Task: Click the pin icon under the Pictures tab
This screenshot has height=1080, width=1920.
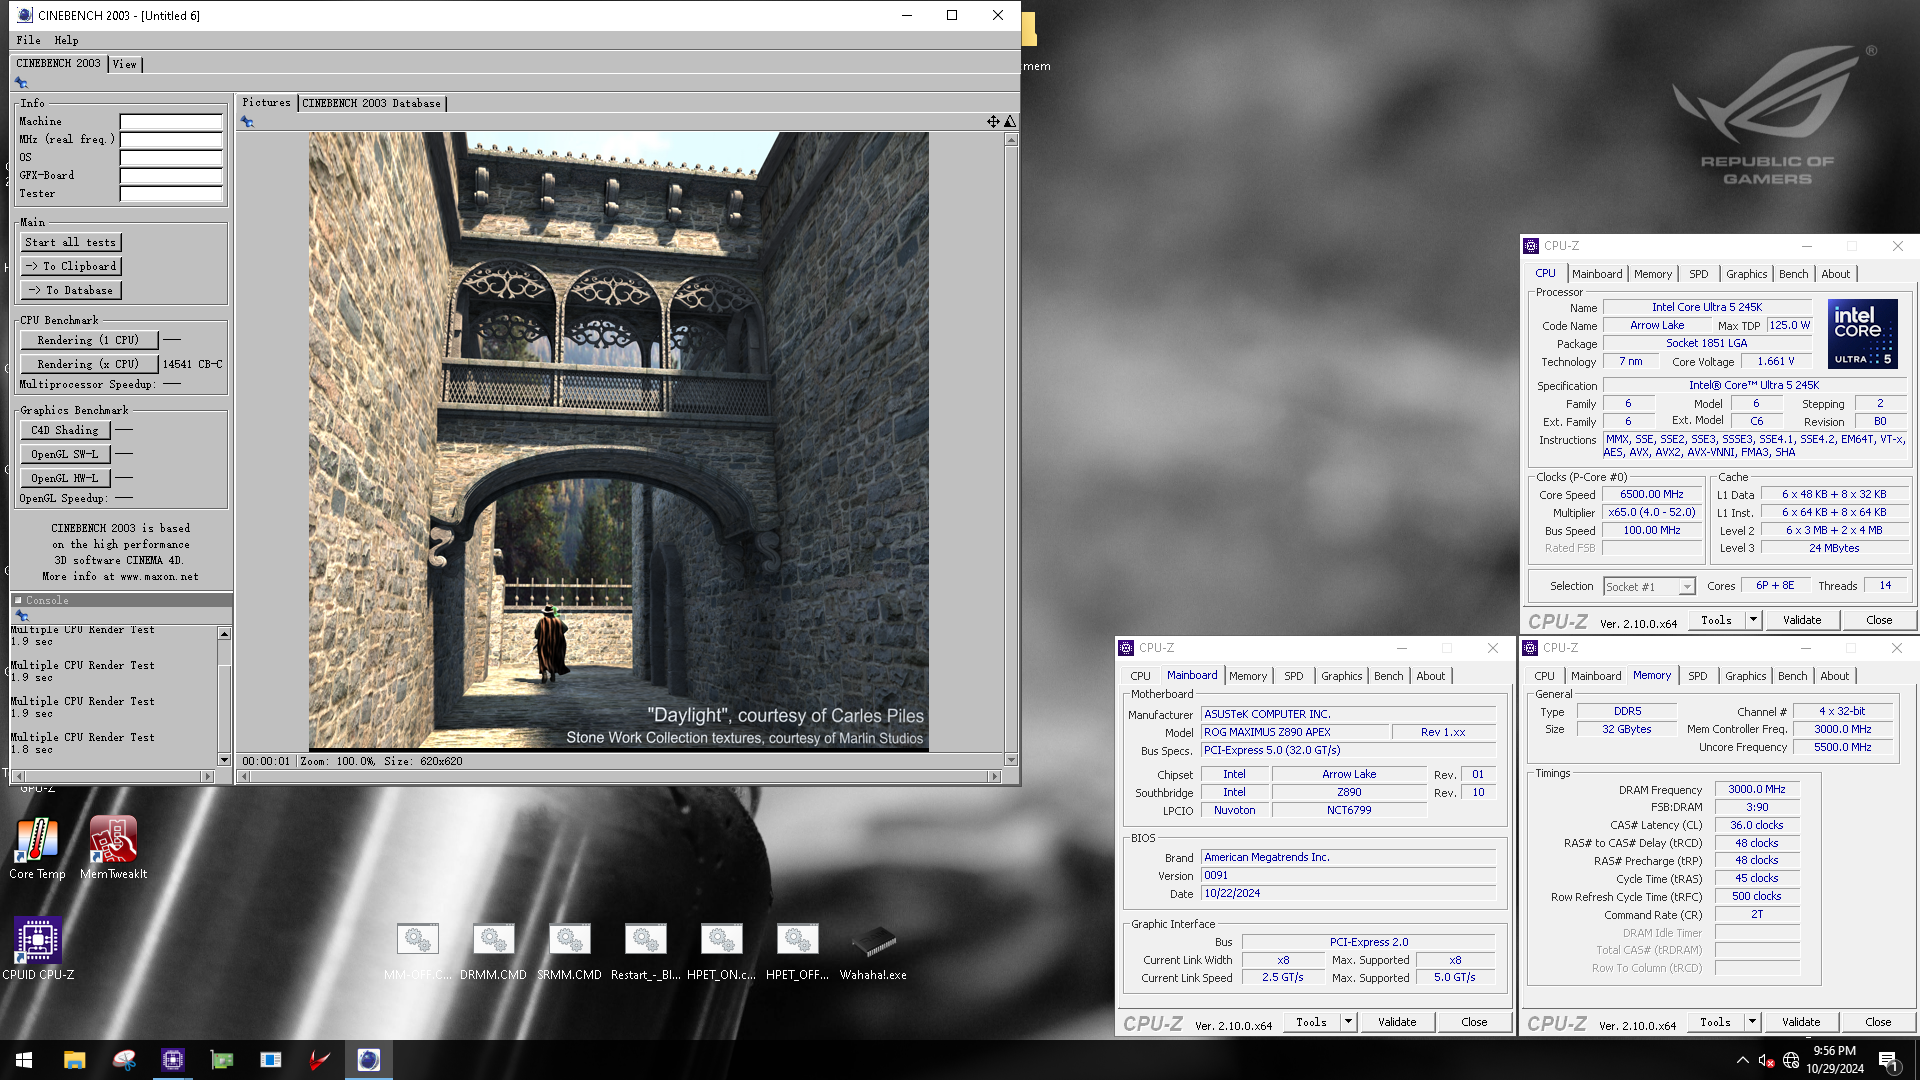Action: (x=247, y=122)
